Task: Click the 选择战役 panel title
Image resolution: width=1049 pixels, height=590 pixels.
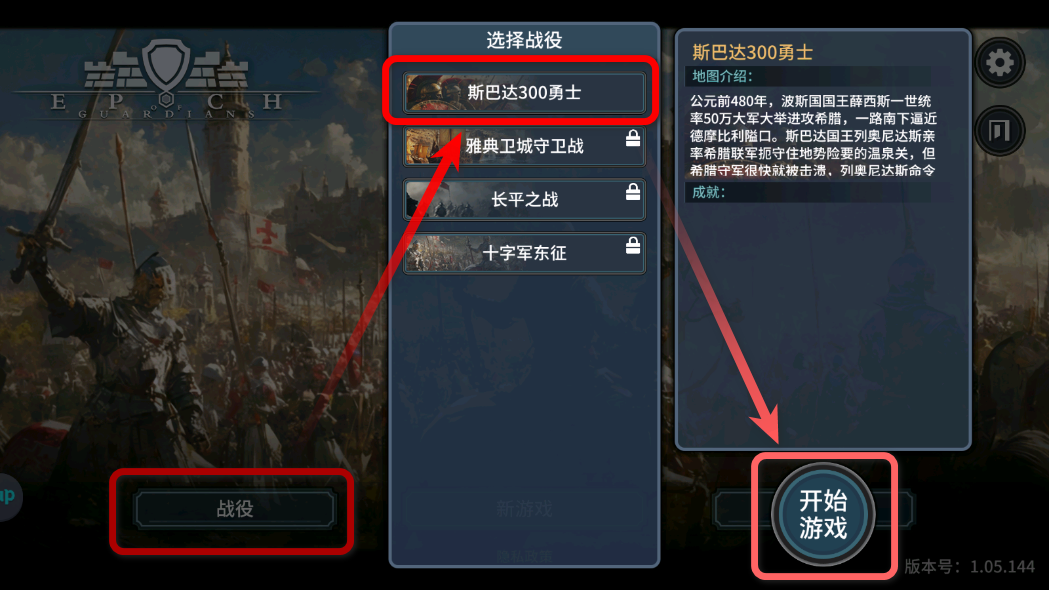Action: pyautogui.click(x=524, y=40)
